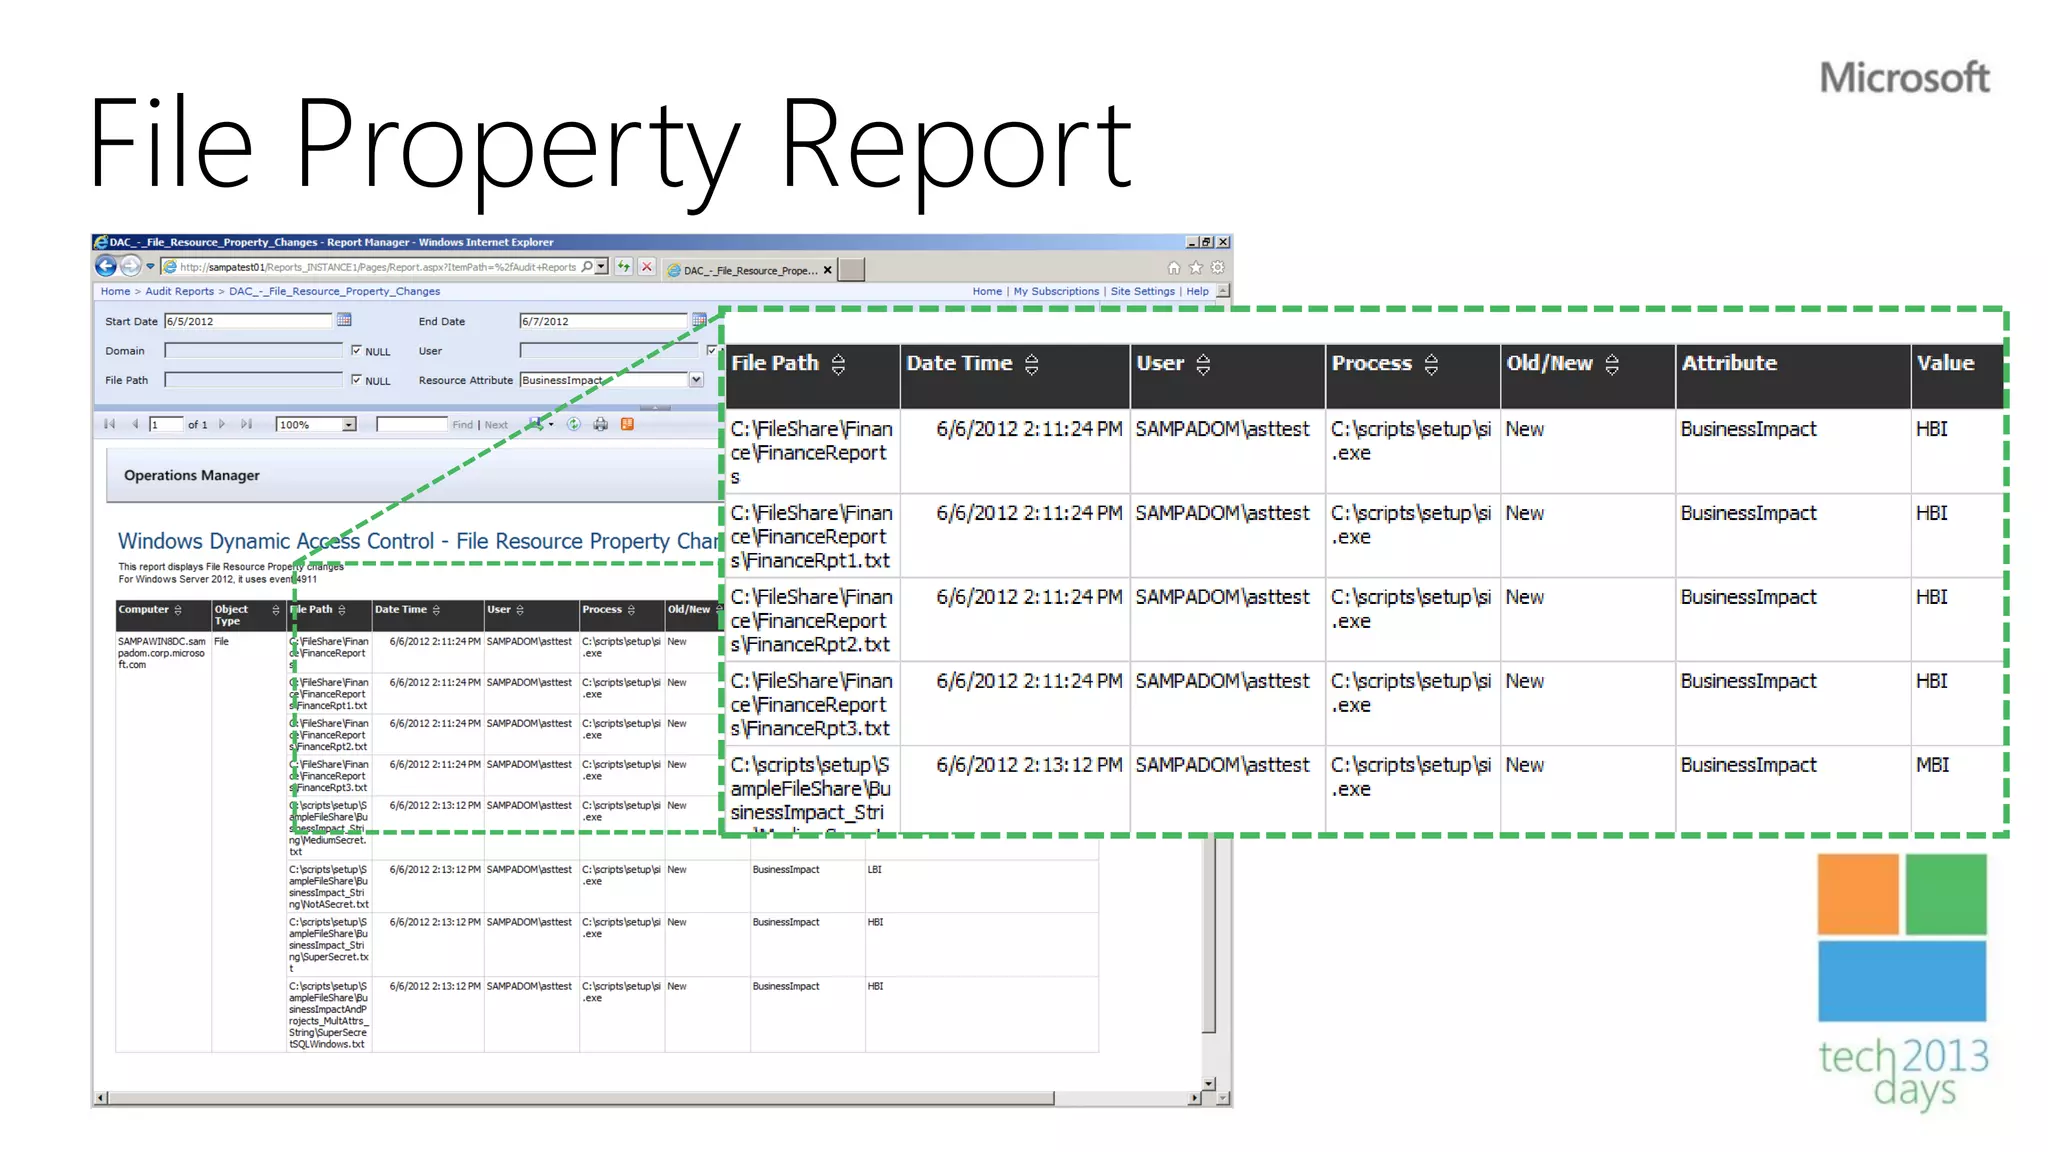Click the Next link in report toolbar
This screenshot has height=1152, width=2048.
coord(496,425)
